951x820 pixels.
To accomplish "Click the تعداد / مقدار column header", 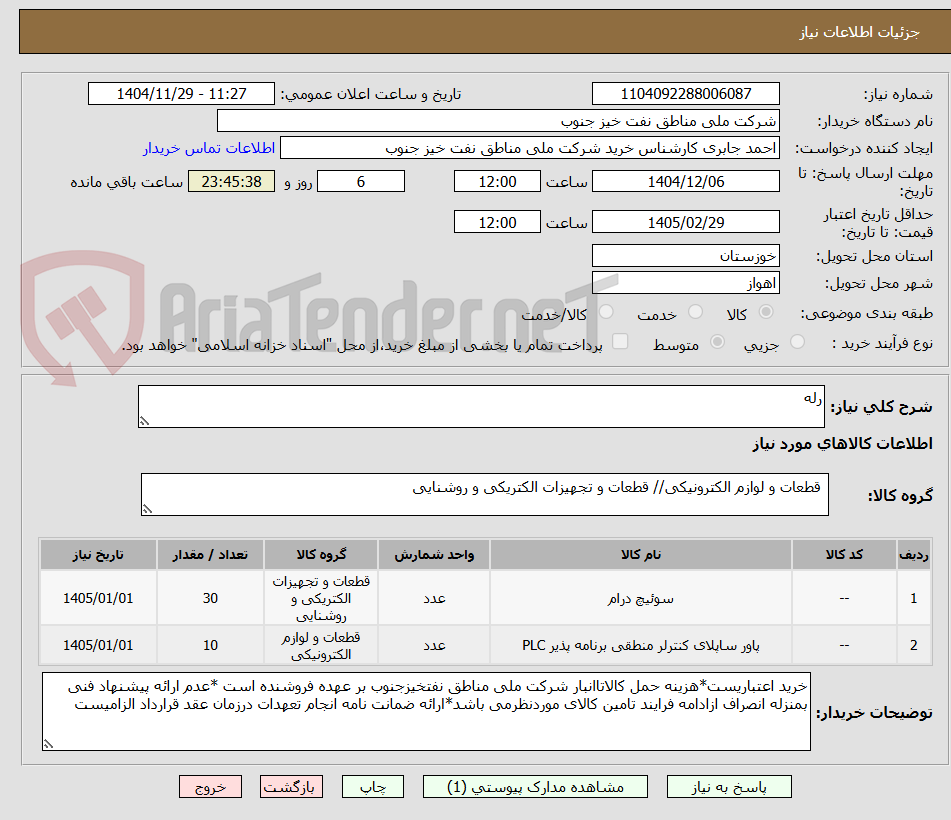I will coord(210,554).
